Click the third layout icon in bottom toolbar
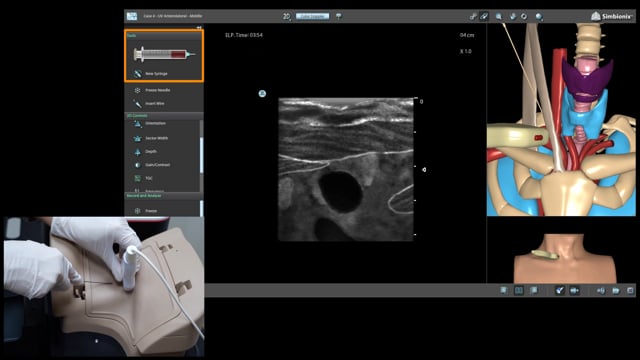Viewport: 640px width, 360px height. coord(533,290)
